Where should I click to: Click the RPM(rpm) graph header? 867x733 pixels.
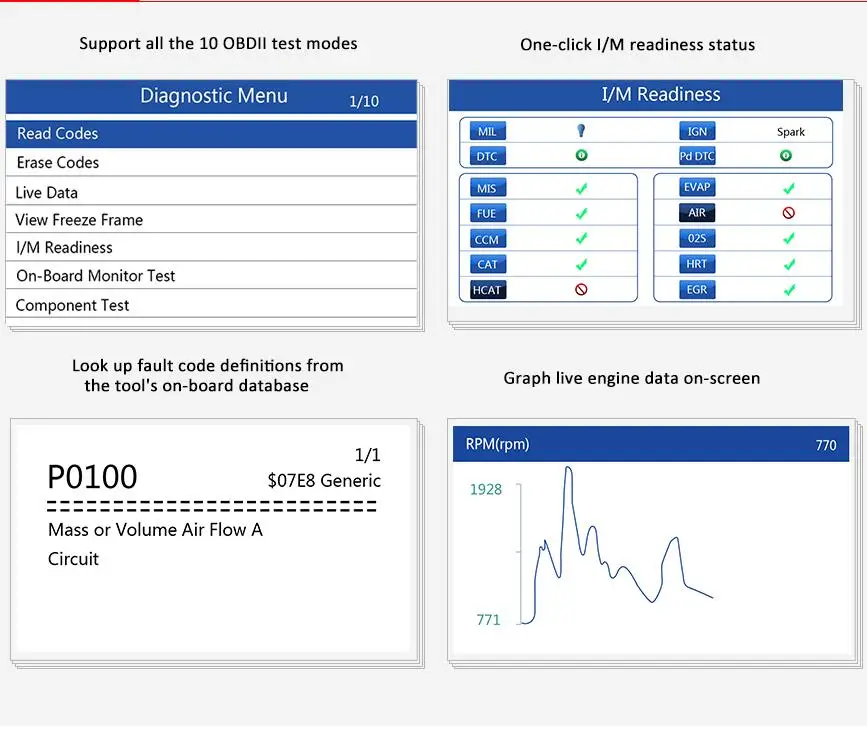tap(497, 444)
